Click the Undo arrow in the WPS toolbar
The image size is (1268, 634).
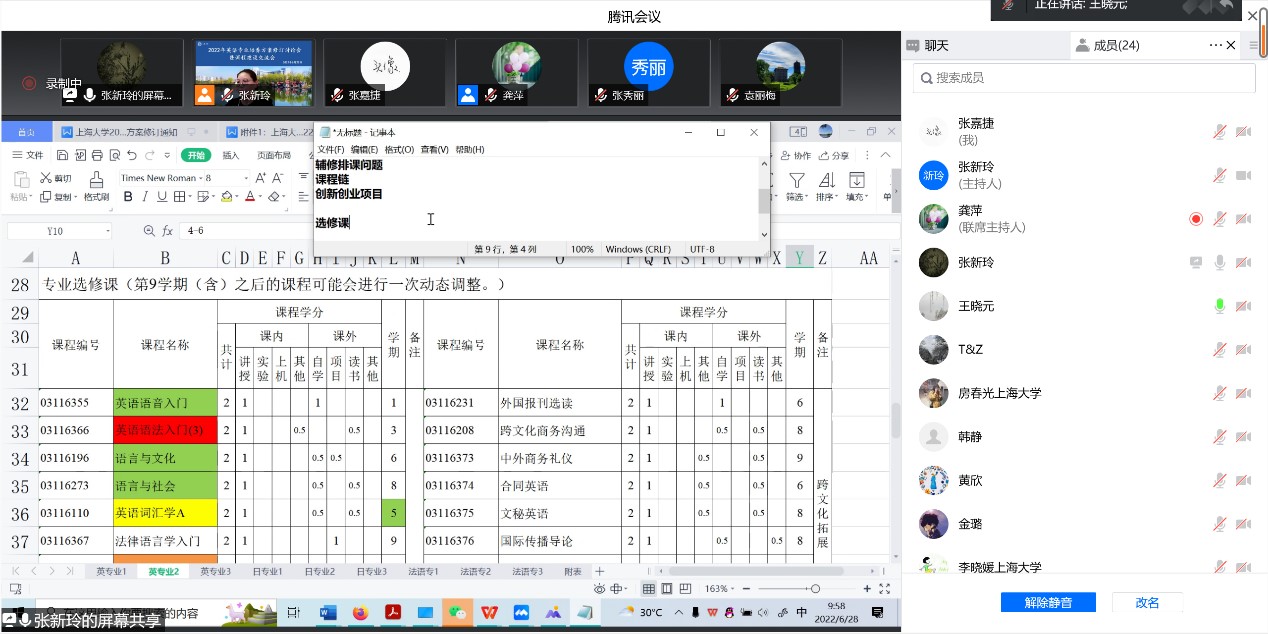pos(148,155)
